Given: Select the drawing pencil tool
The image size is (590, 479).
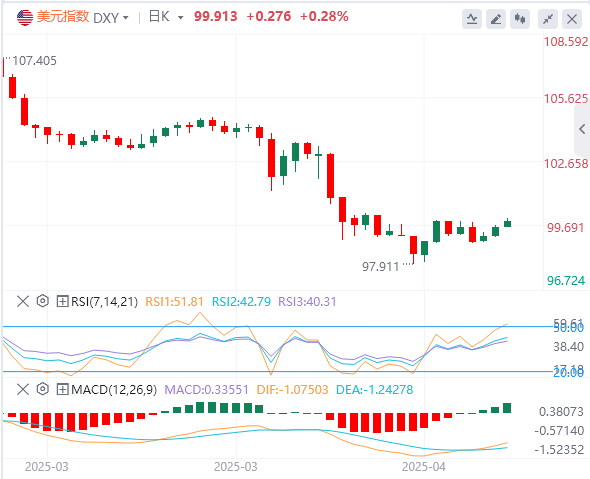Looking at the screenshot, I should [496, 19].
